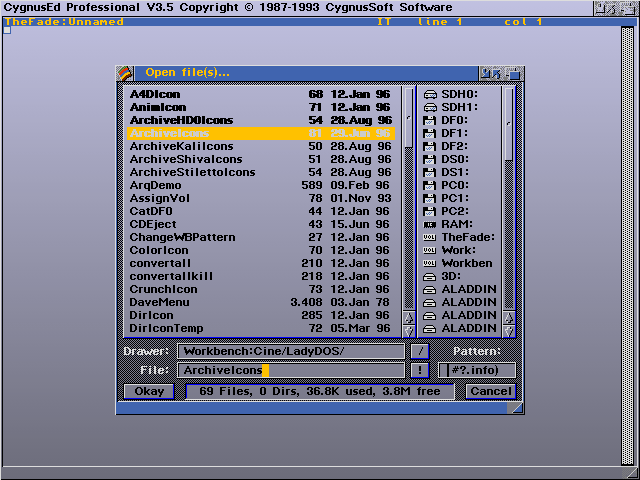Viewport: 640px width, 480px height.
Task: Click the volume list scrollbar knob
Action: click(509, 124)
